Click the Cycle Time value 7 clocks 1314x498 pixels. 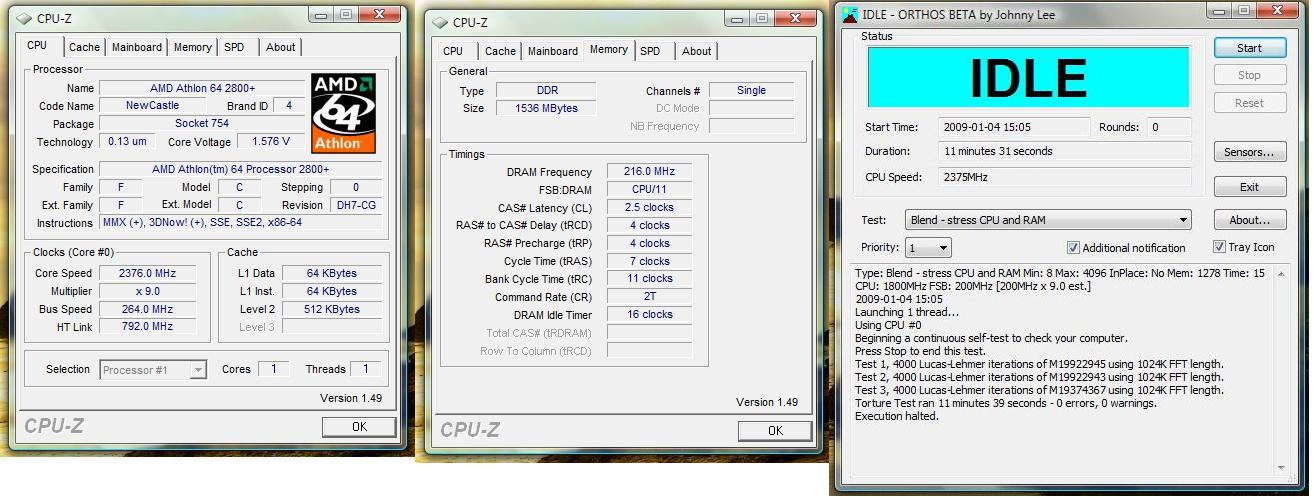tap(649, 261)
